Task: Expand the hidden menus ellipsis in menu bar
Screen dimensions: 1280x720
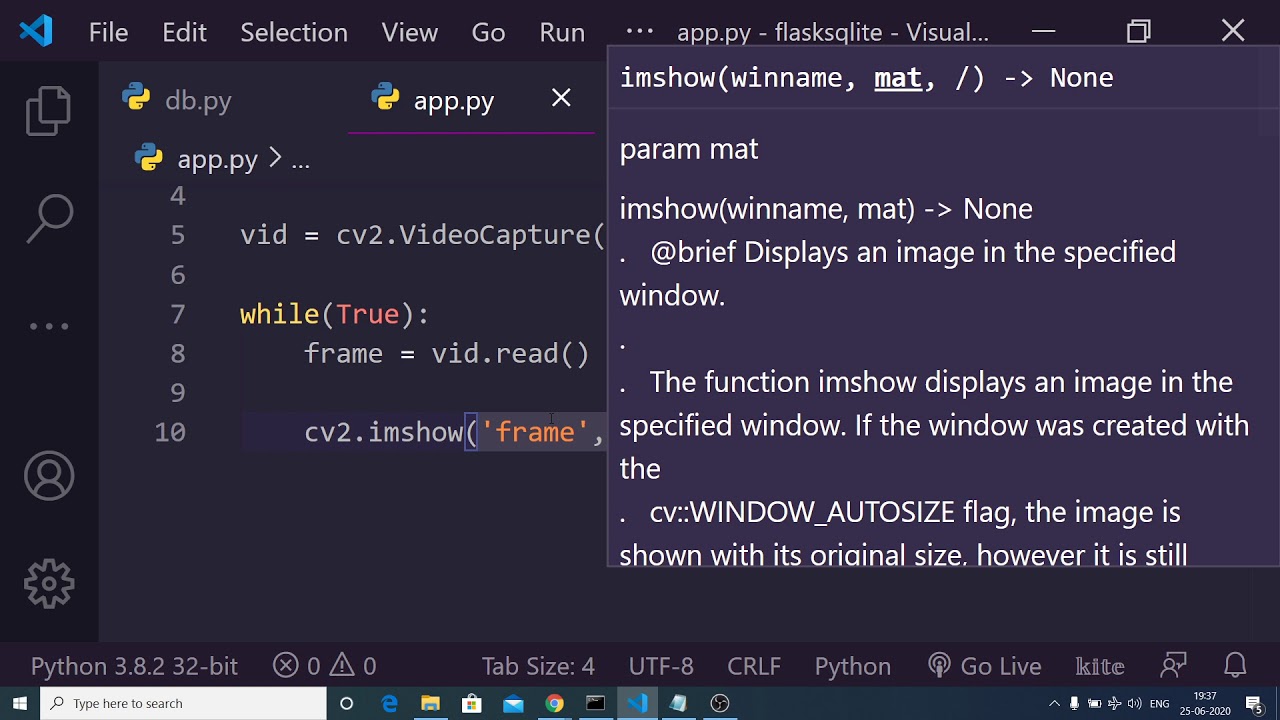Action: 639,32
